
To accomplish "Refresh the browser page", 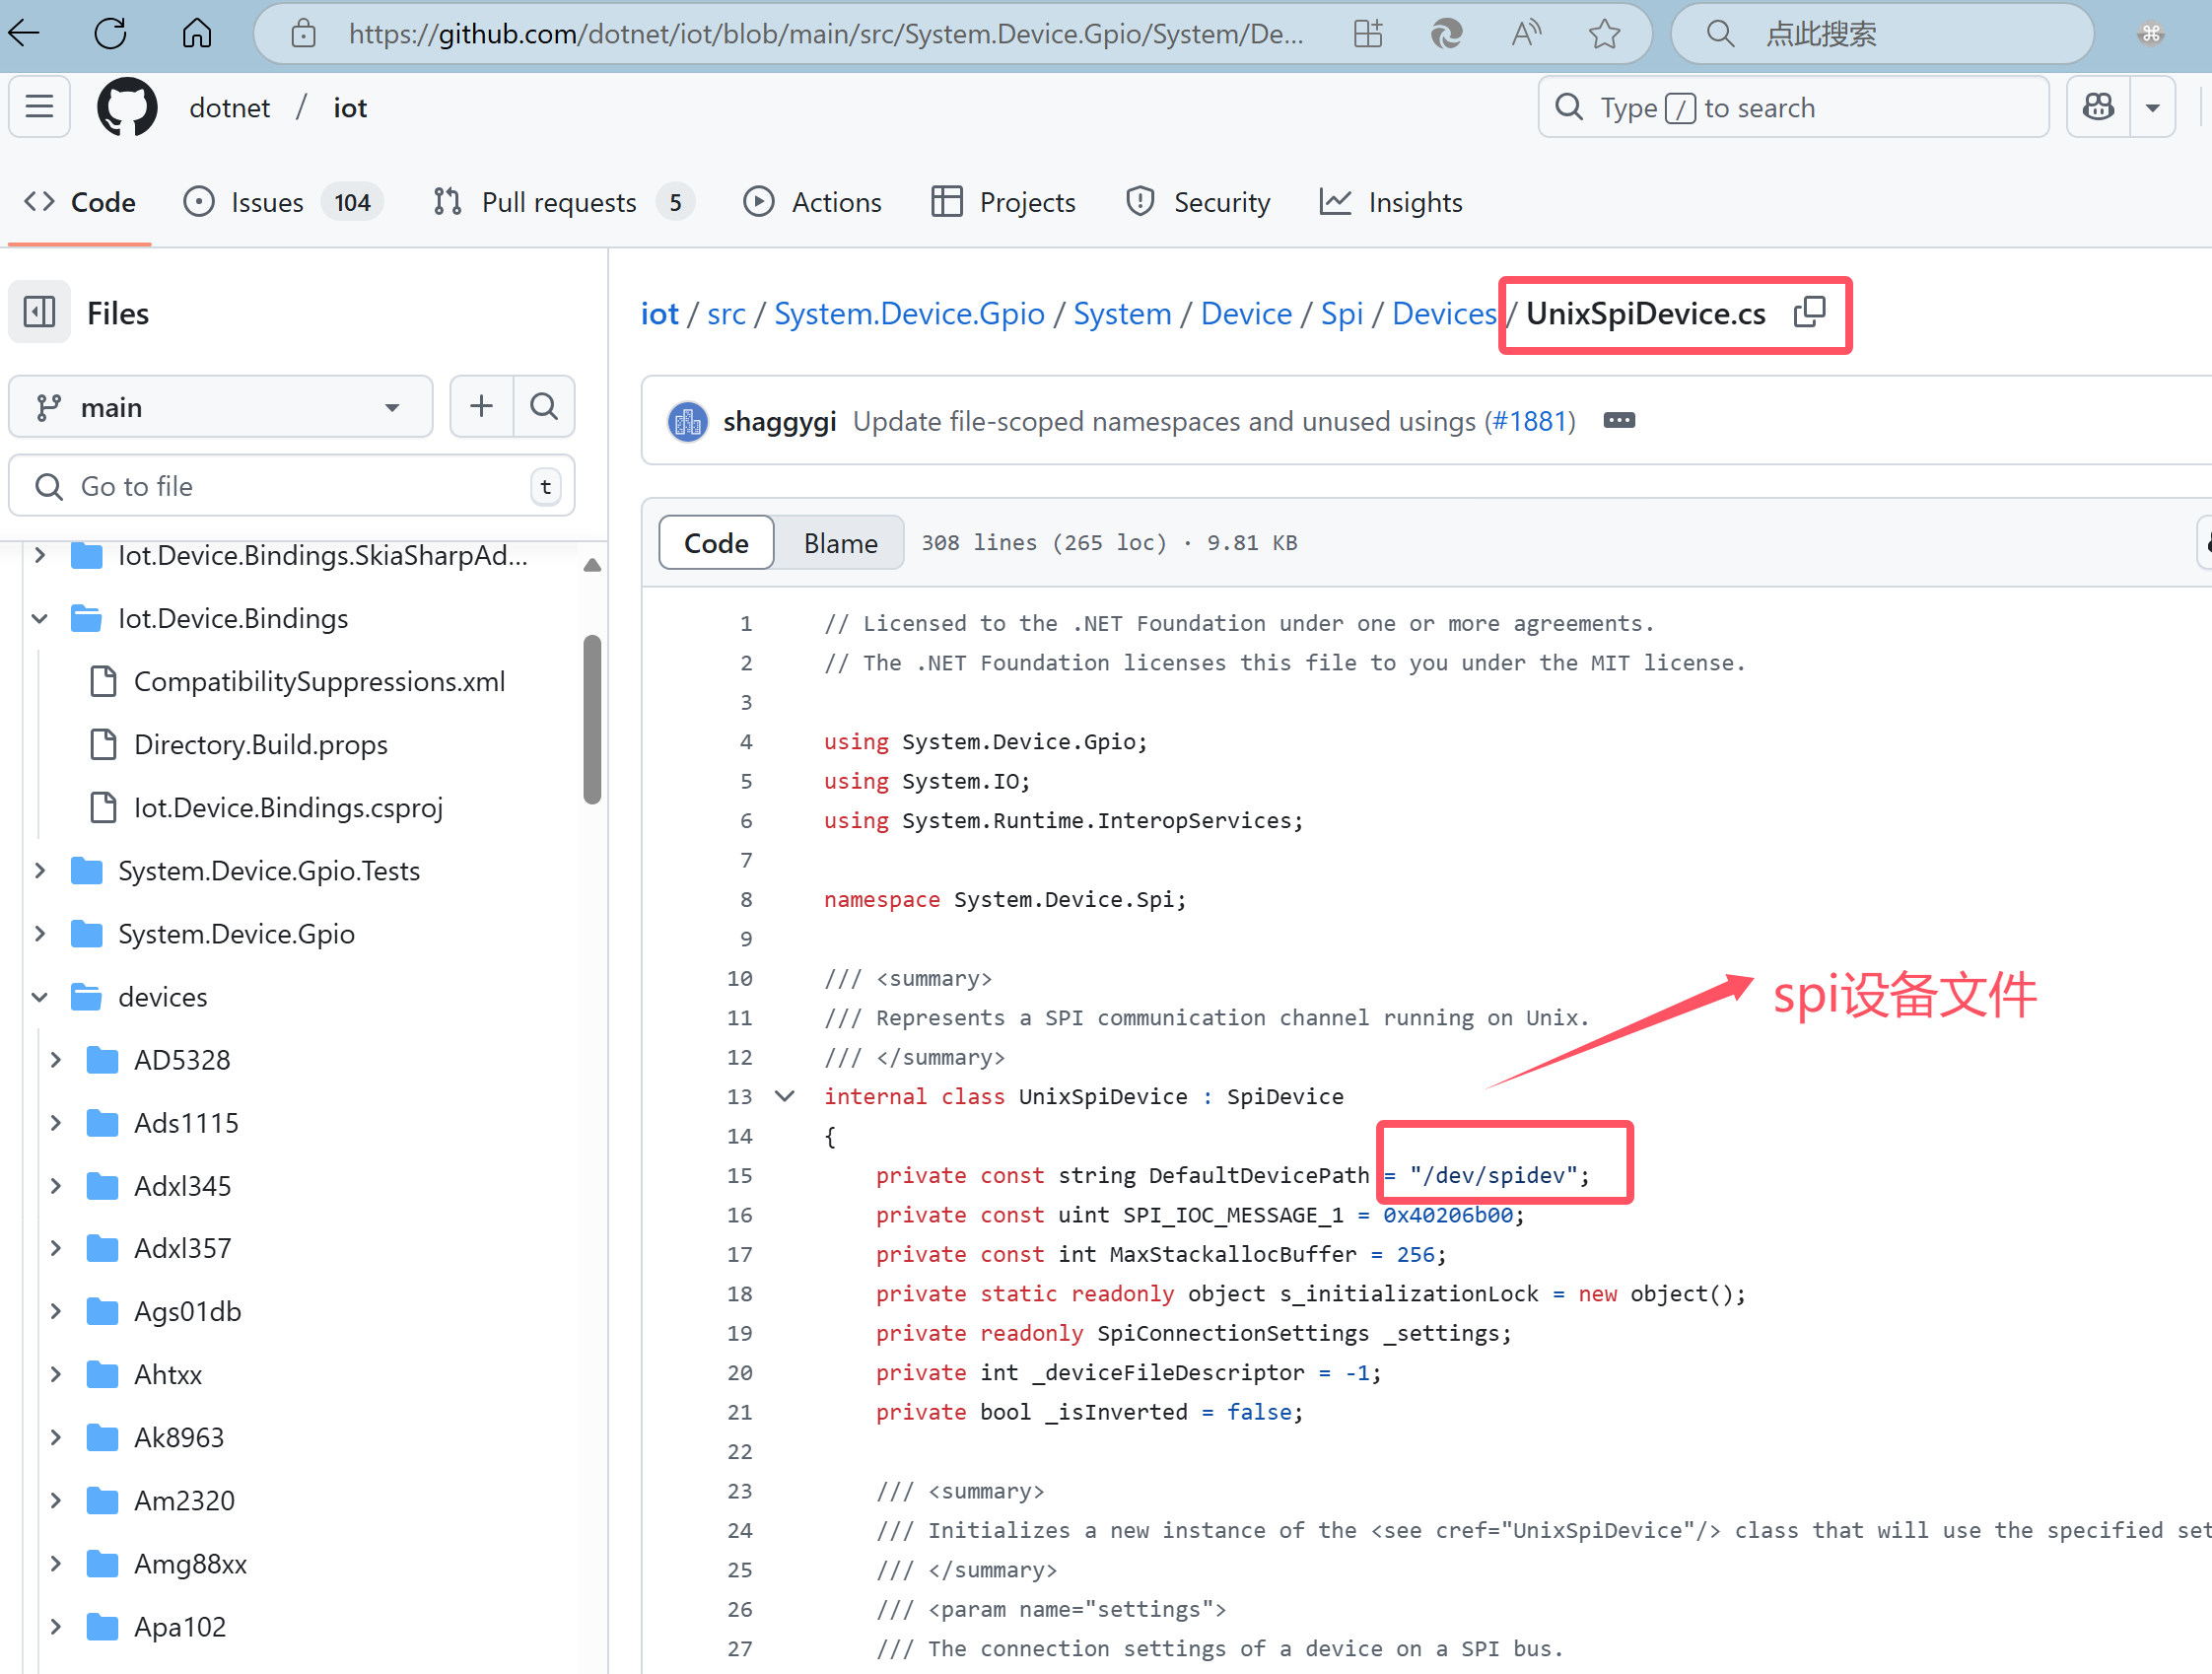I will point(110,34).
